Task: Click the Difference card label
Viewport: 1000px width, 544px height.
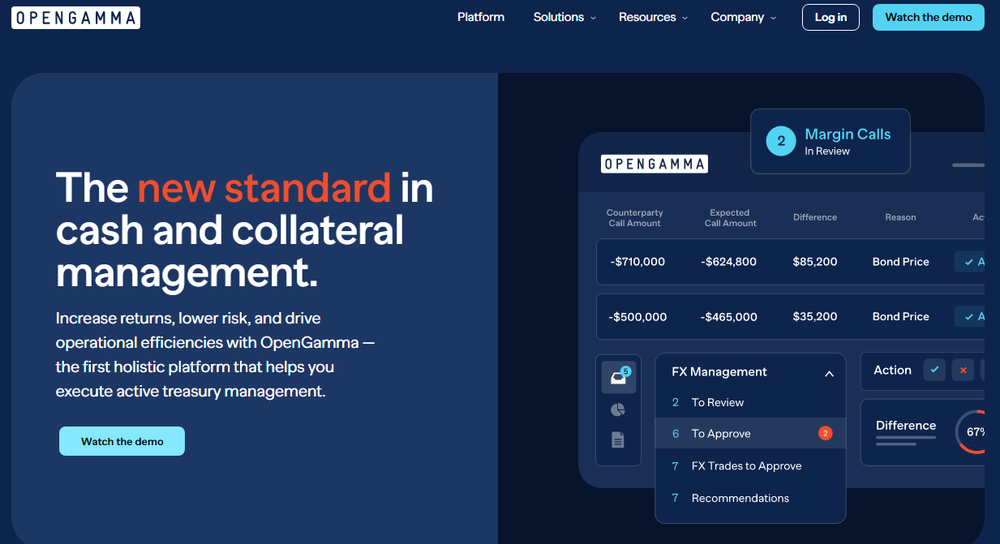Action: click(x=906, y=425)
